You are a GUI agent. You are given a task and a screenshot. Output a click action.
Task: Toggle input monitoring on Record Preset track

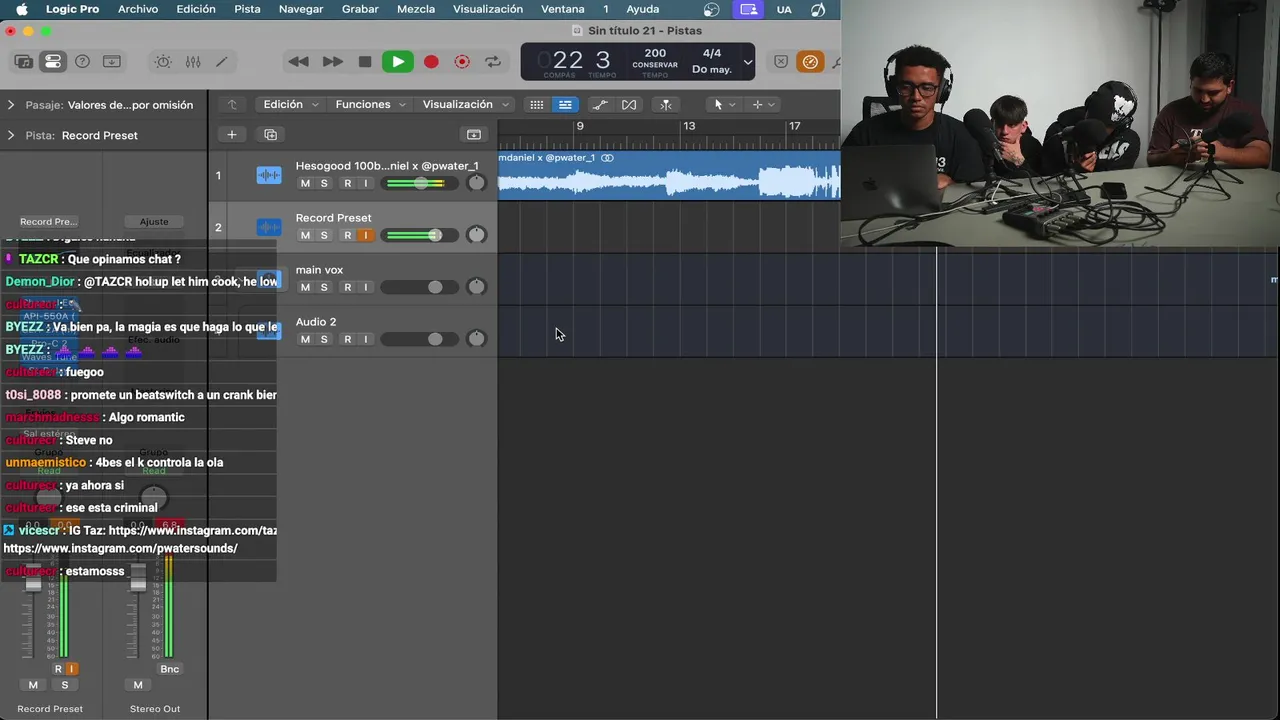point(365,235)
